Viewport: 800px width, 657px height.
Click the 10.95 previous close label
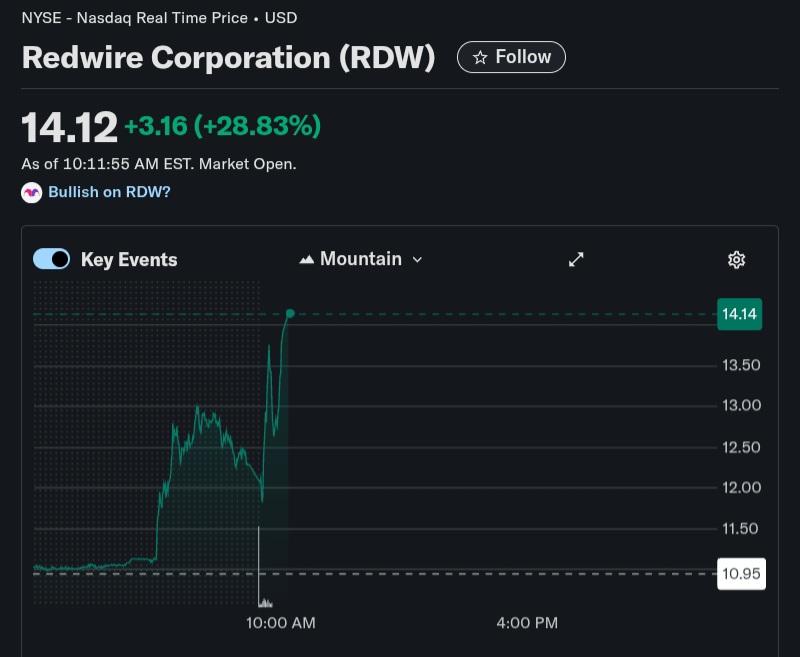[741, 573]
